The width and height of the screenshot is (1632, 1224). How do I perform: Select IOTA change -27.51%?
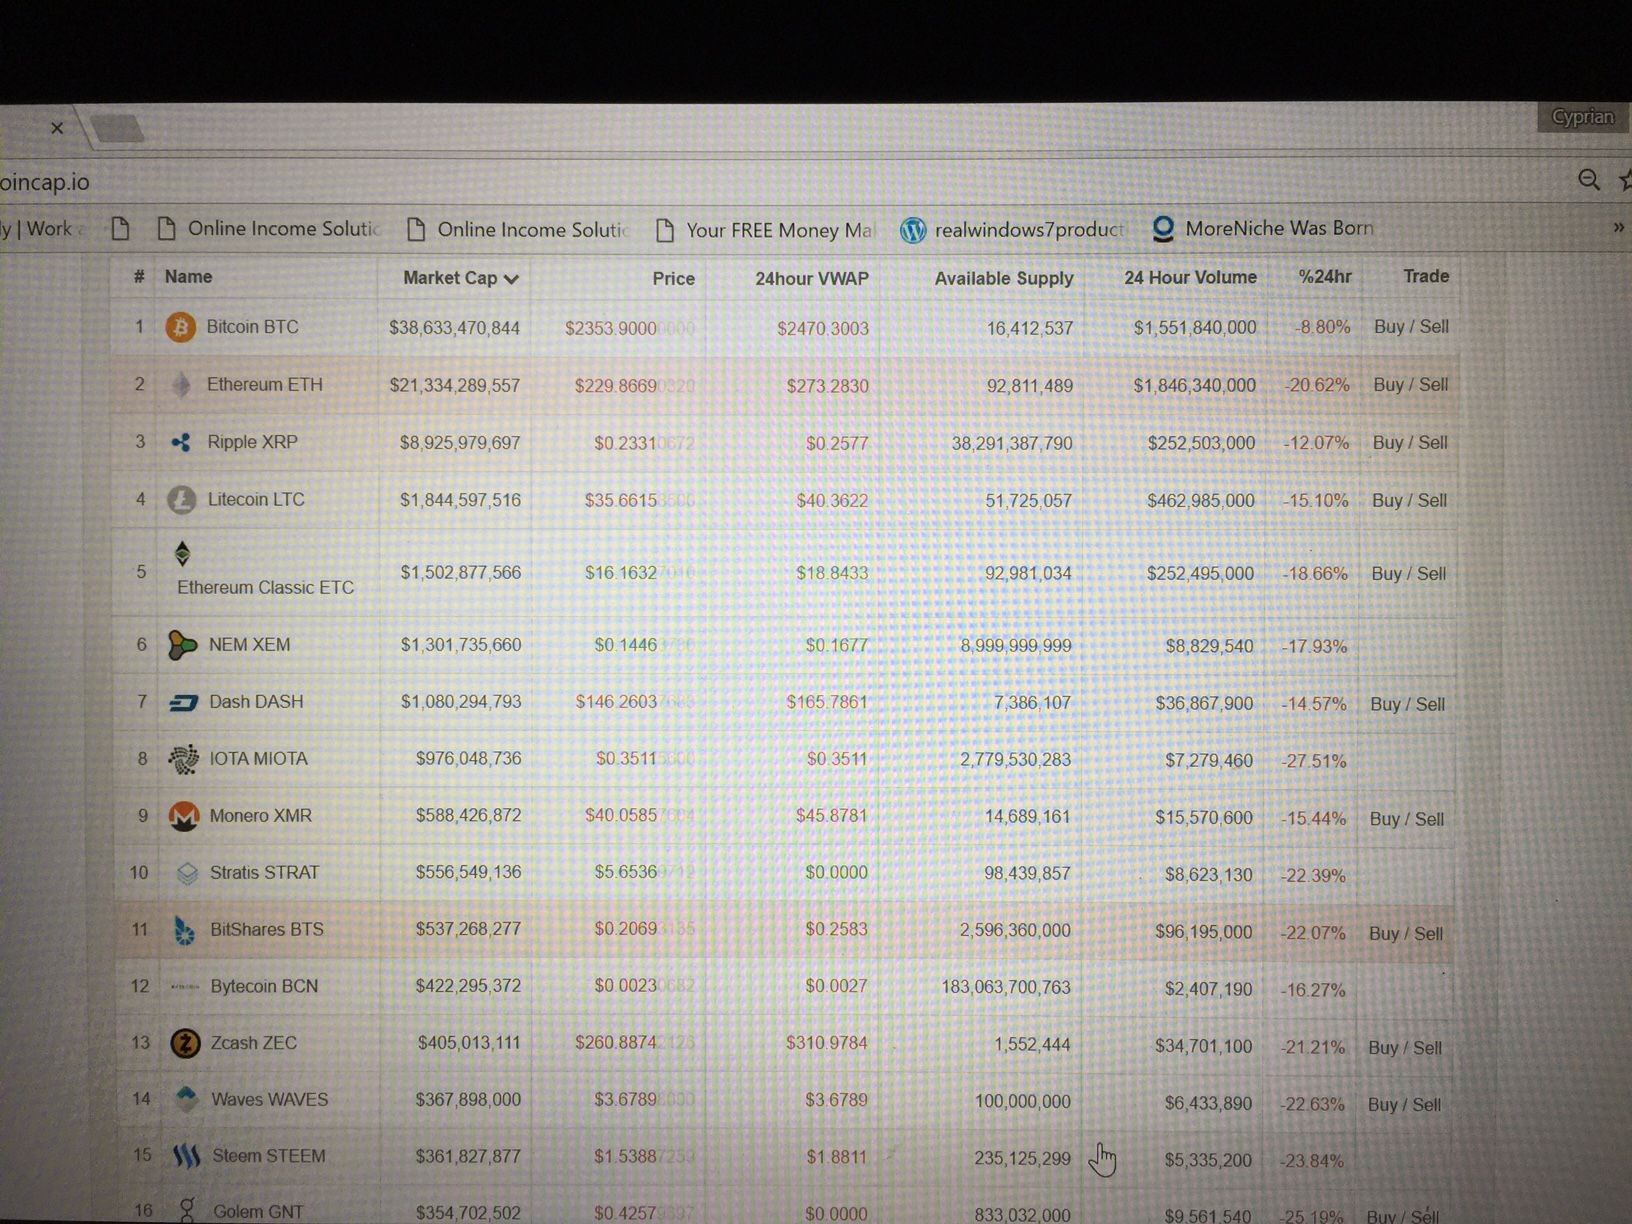point(1313,761)
